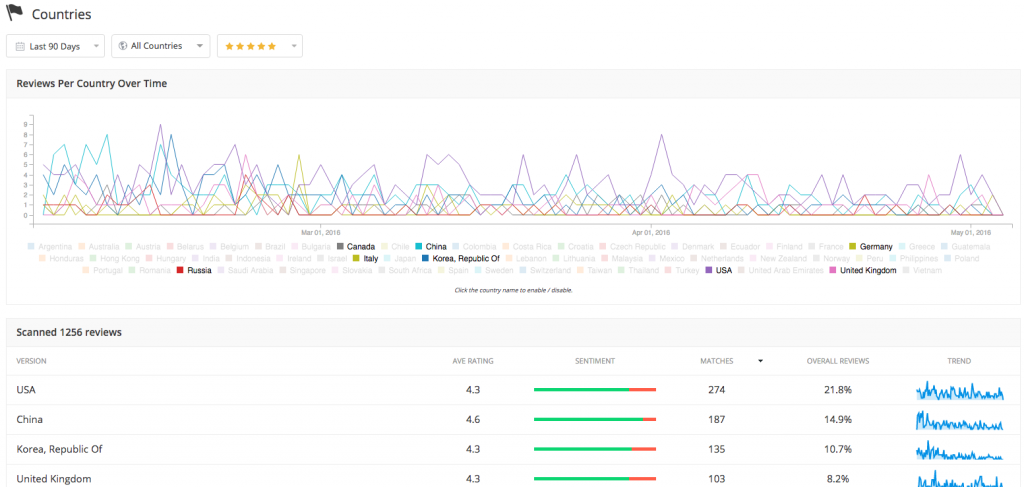Viewport: 1024px width, 487px height.
Task: Expand the All Countries dropdown
Action: [161, 46]
